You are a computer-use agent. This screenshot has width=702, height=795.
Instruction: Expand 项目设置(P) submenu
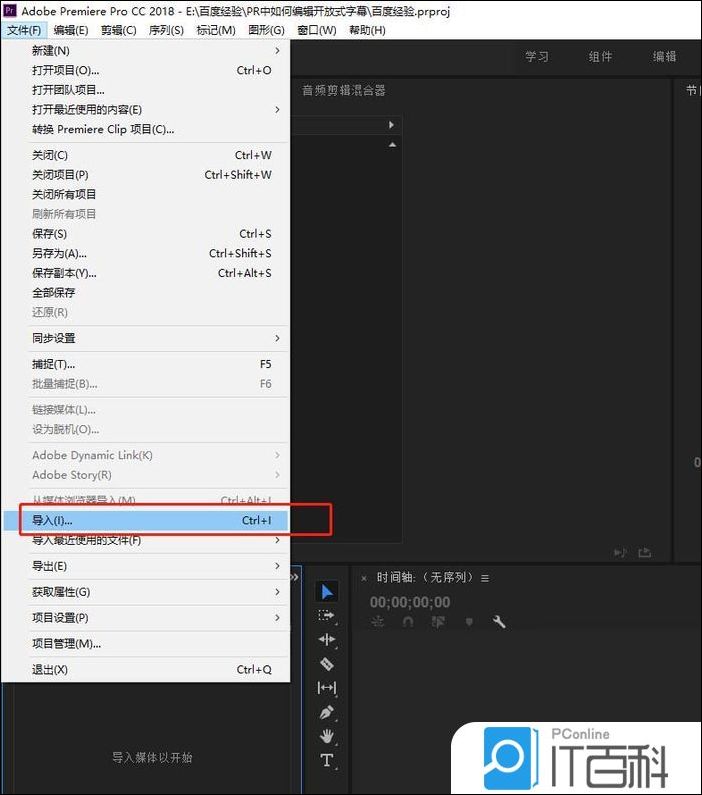tap(145, 618)
